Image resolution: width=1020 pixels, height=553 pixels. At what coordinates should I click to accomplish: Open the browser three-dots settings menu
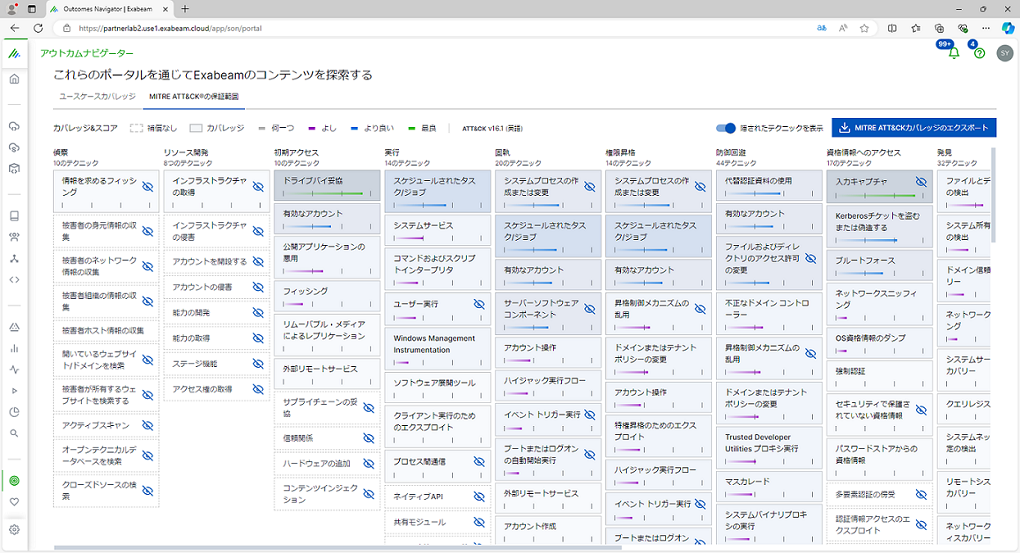[x=986, y=28]
